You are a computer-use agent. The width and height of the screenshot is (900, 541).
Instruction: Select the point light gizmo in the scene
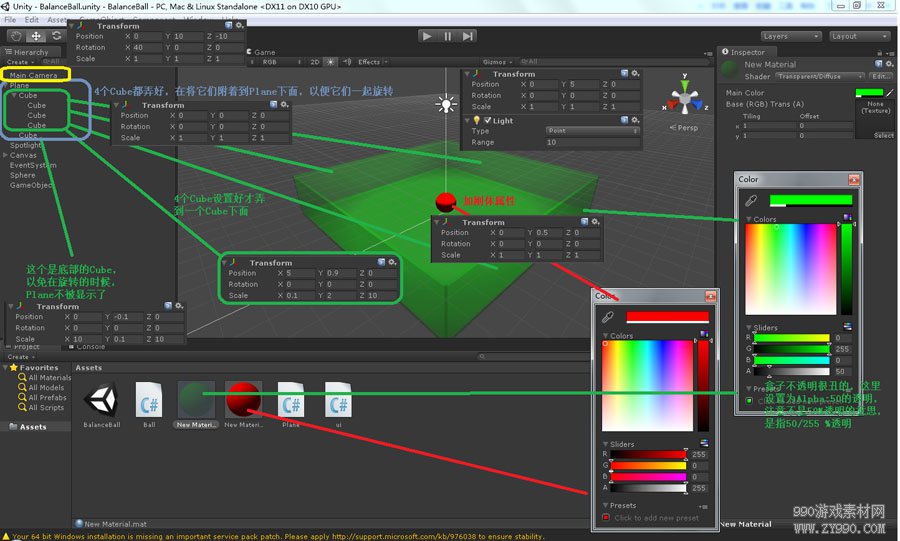446,104
